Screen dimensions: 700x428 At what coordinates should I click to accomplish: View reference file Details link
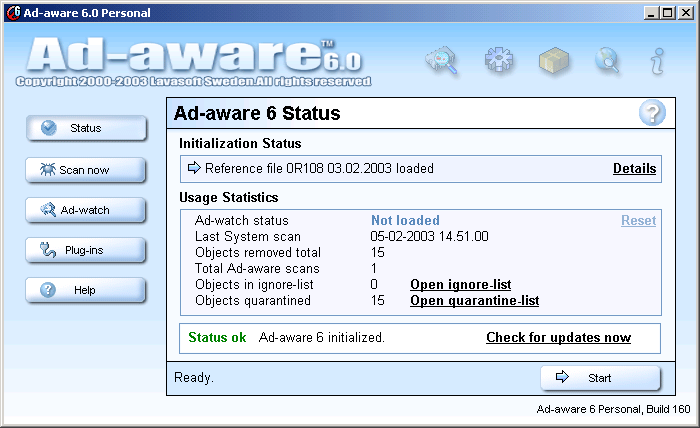point(634,168)
